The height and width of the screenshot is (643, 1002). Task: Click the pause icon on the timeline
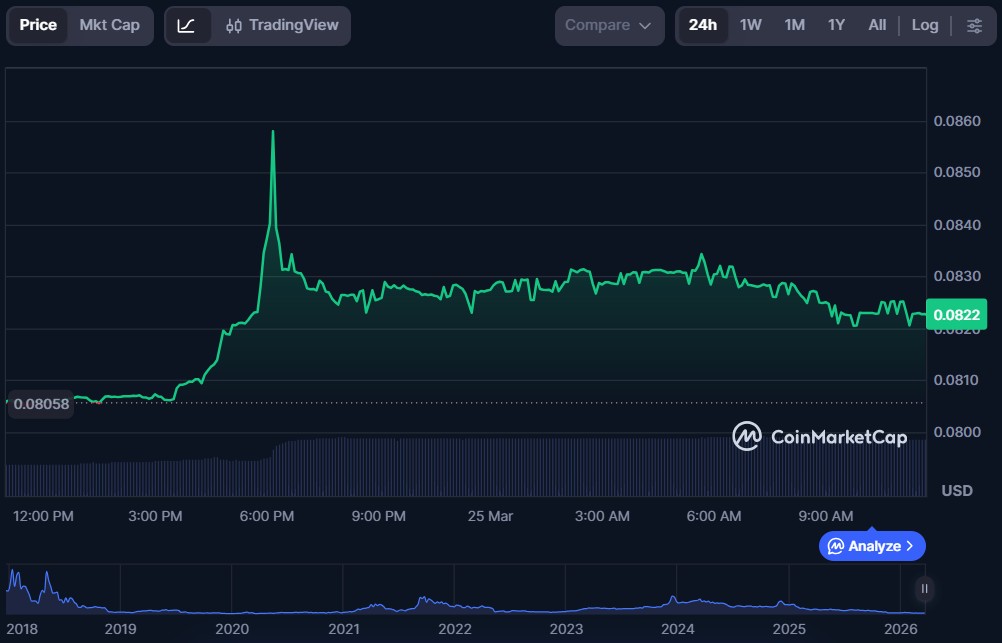pos(924,589)
